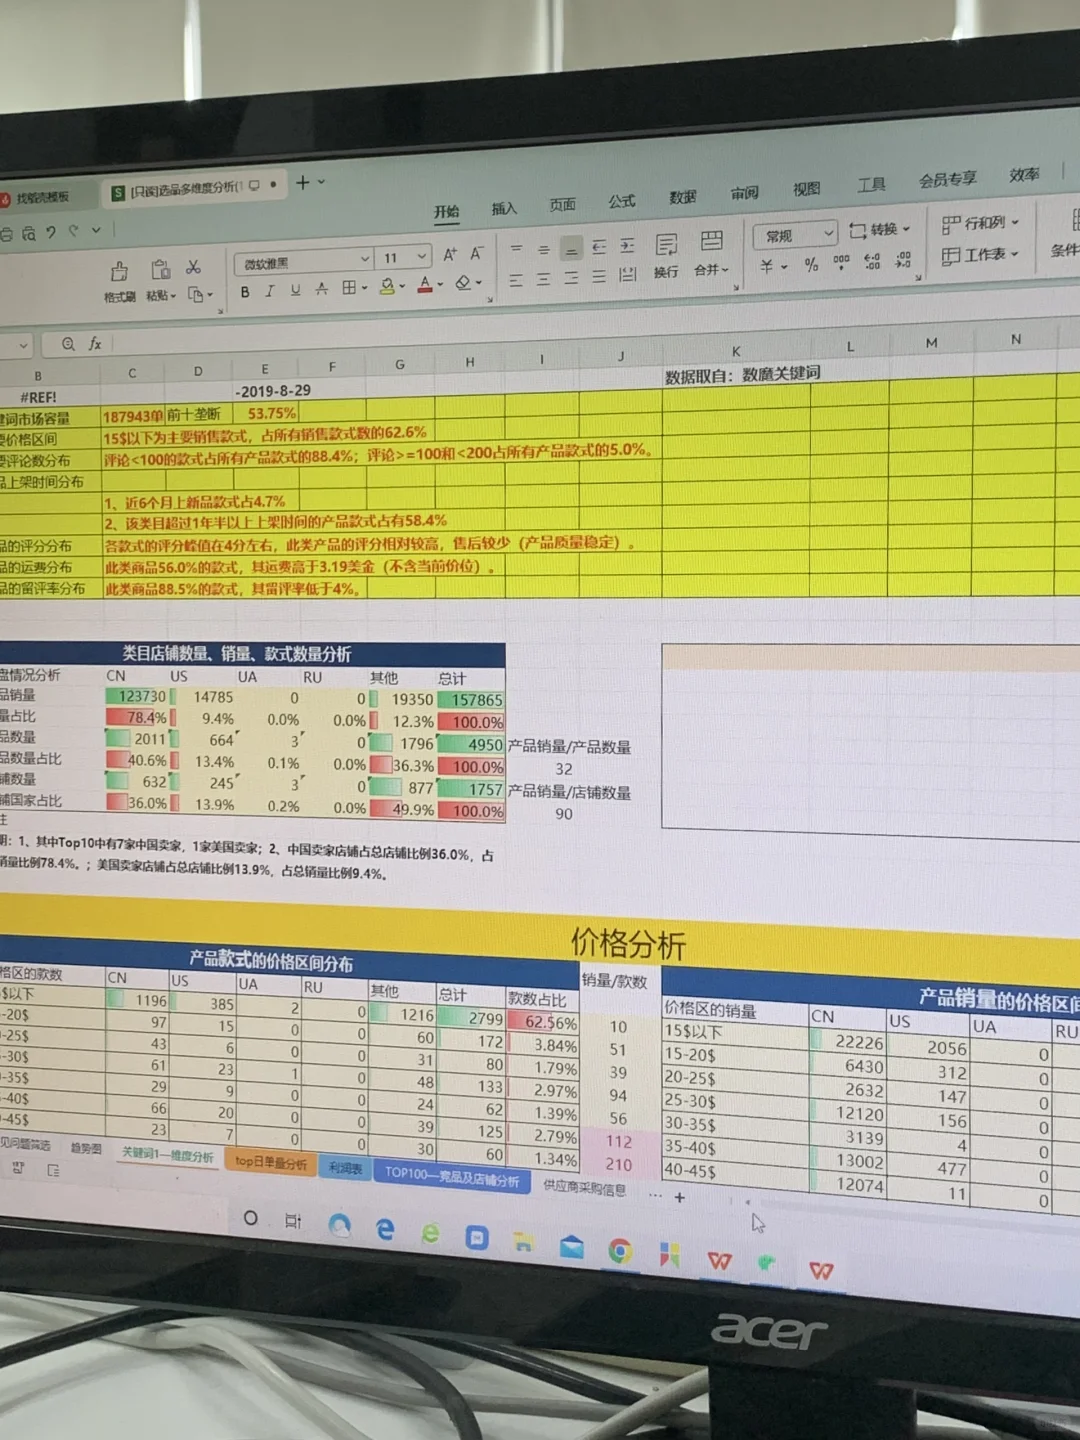Select sheet tab TOP100—竞品及店铺分析

click(x=452, y=1176)
